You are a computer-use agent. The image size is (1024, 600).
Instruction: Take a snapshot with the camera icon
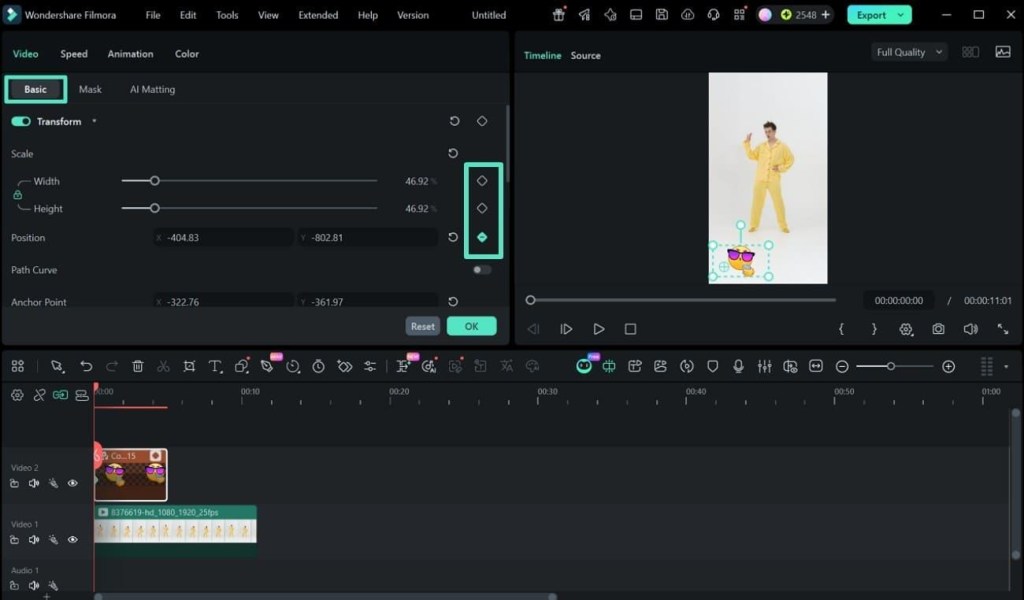pyautogui.click(x=938, y=329)
